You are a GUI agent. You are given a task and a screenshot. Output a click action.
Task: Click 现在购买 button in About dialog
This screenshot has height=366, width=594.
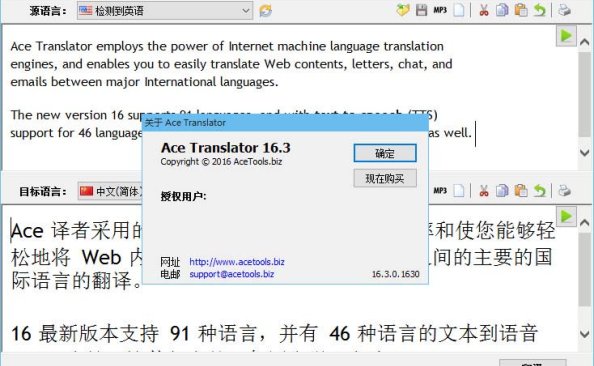[385, 178]
